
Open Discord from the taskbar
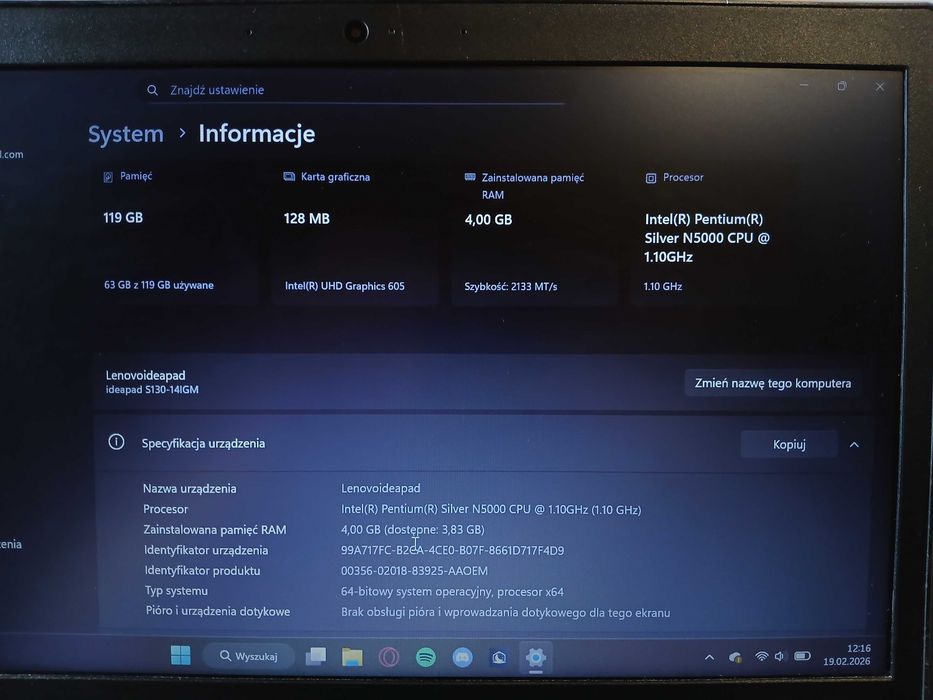462,658
